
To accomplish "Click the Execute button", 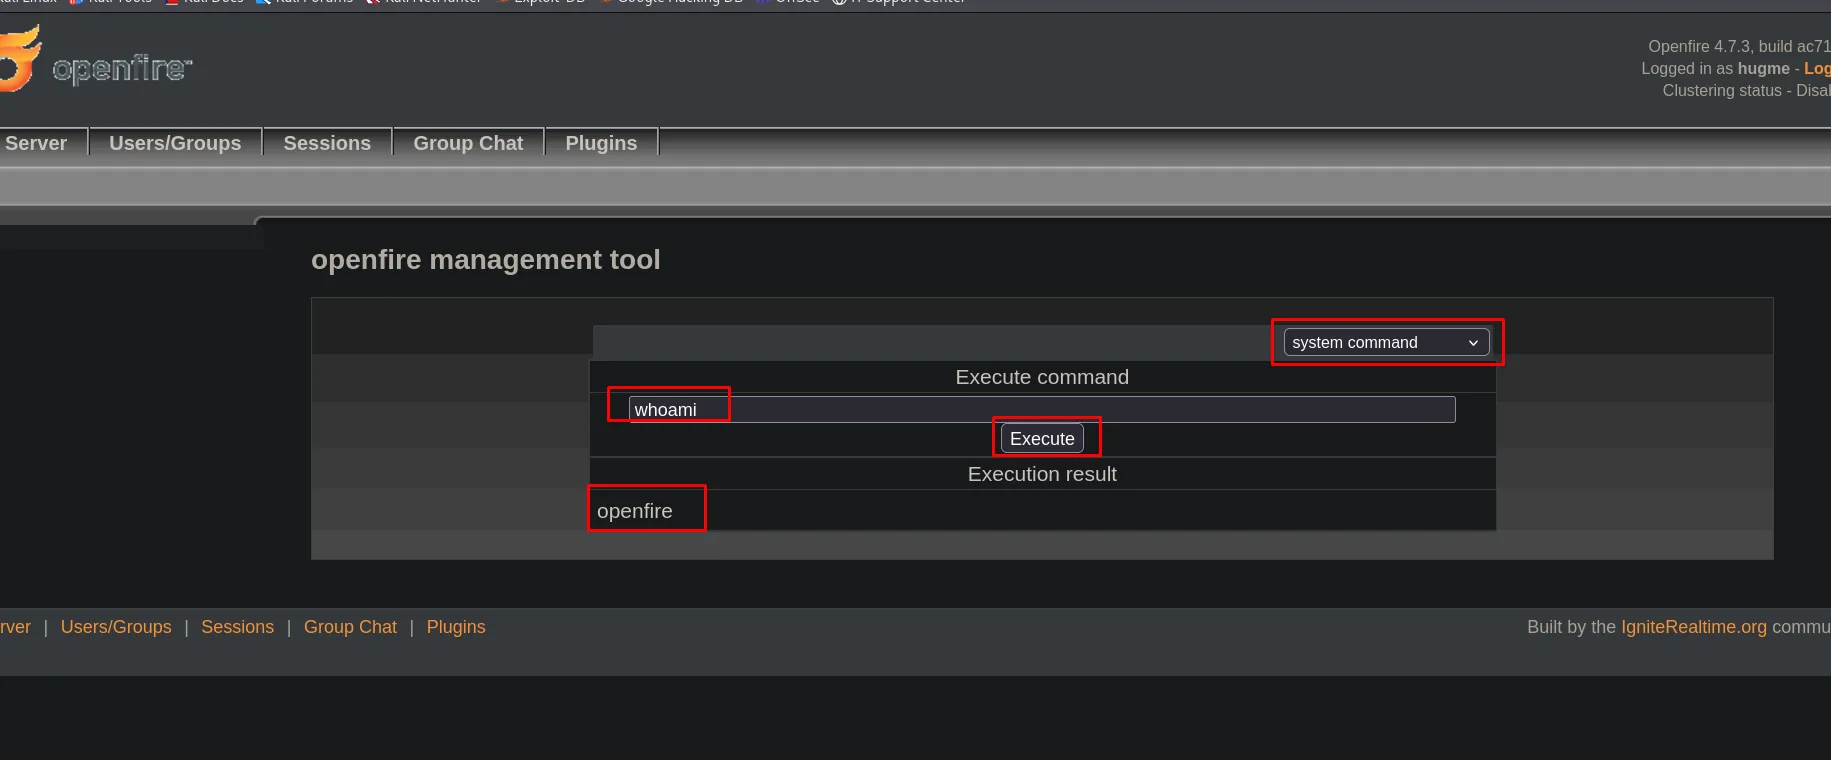I will (x=1042, y=438).
